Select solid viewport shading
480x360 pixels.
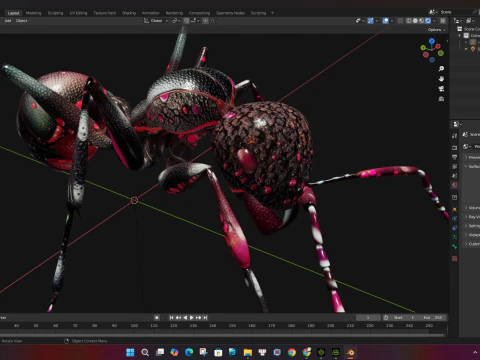coord(415,21)
